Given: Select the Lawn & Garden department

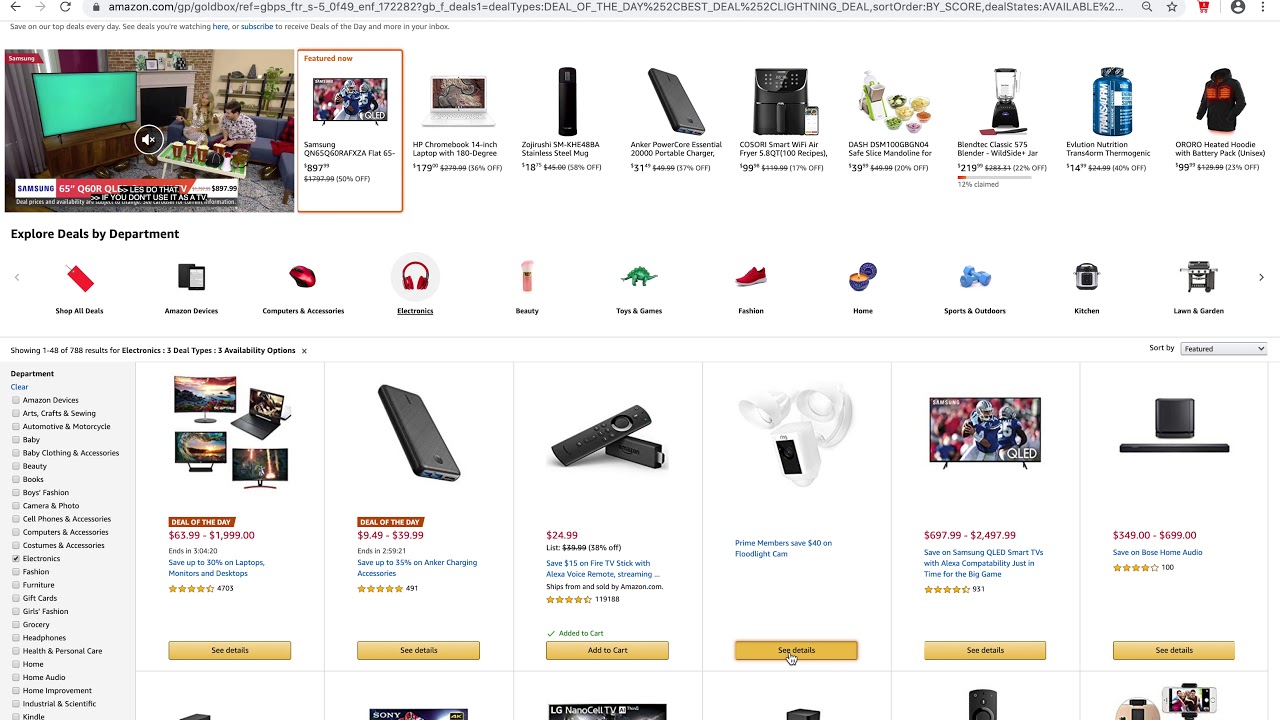Looking at the screenshot, I should [1198, 288].
